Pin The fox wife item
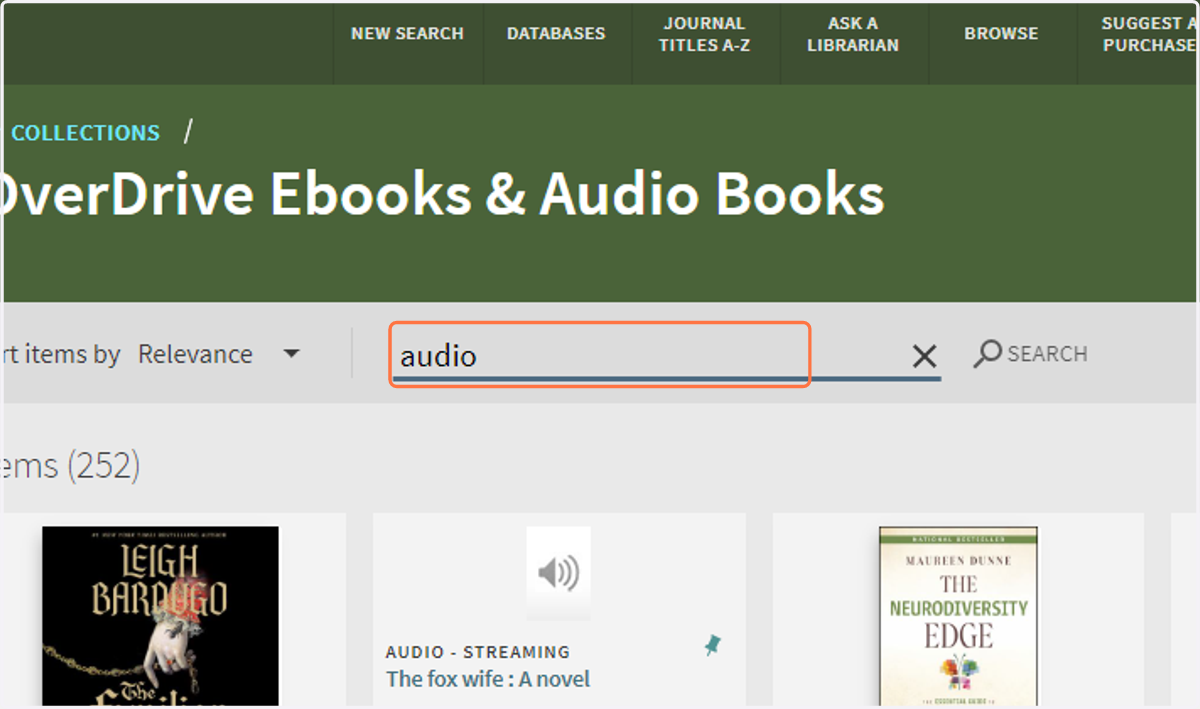 (713, 646)
